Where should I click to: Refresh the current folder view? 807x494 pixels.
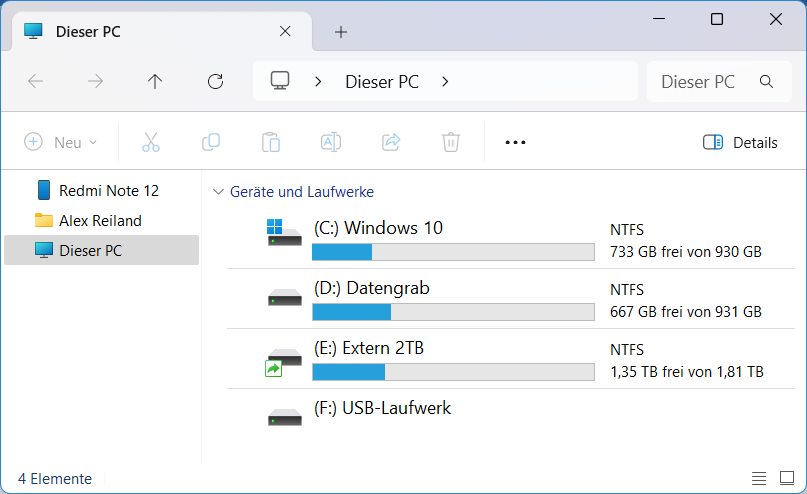click(x=215, y=82)
